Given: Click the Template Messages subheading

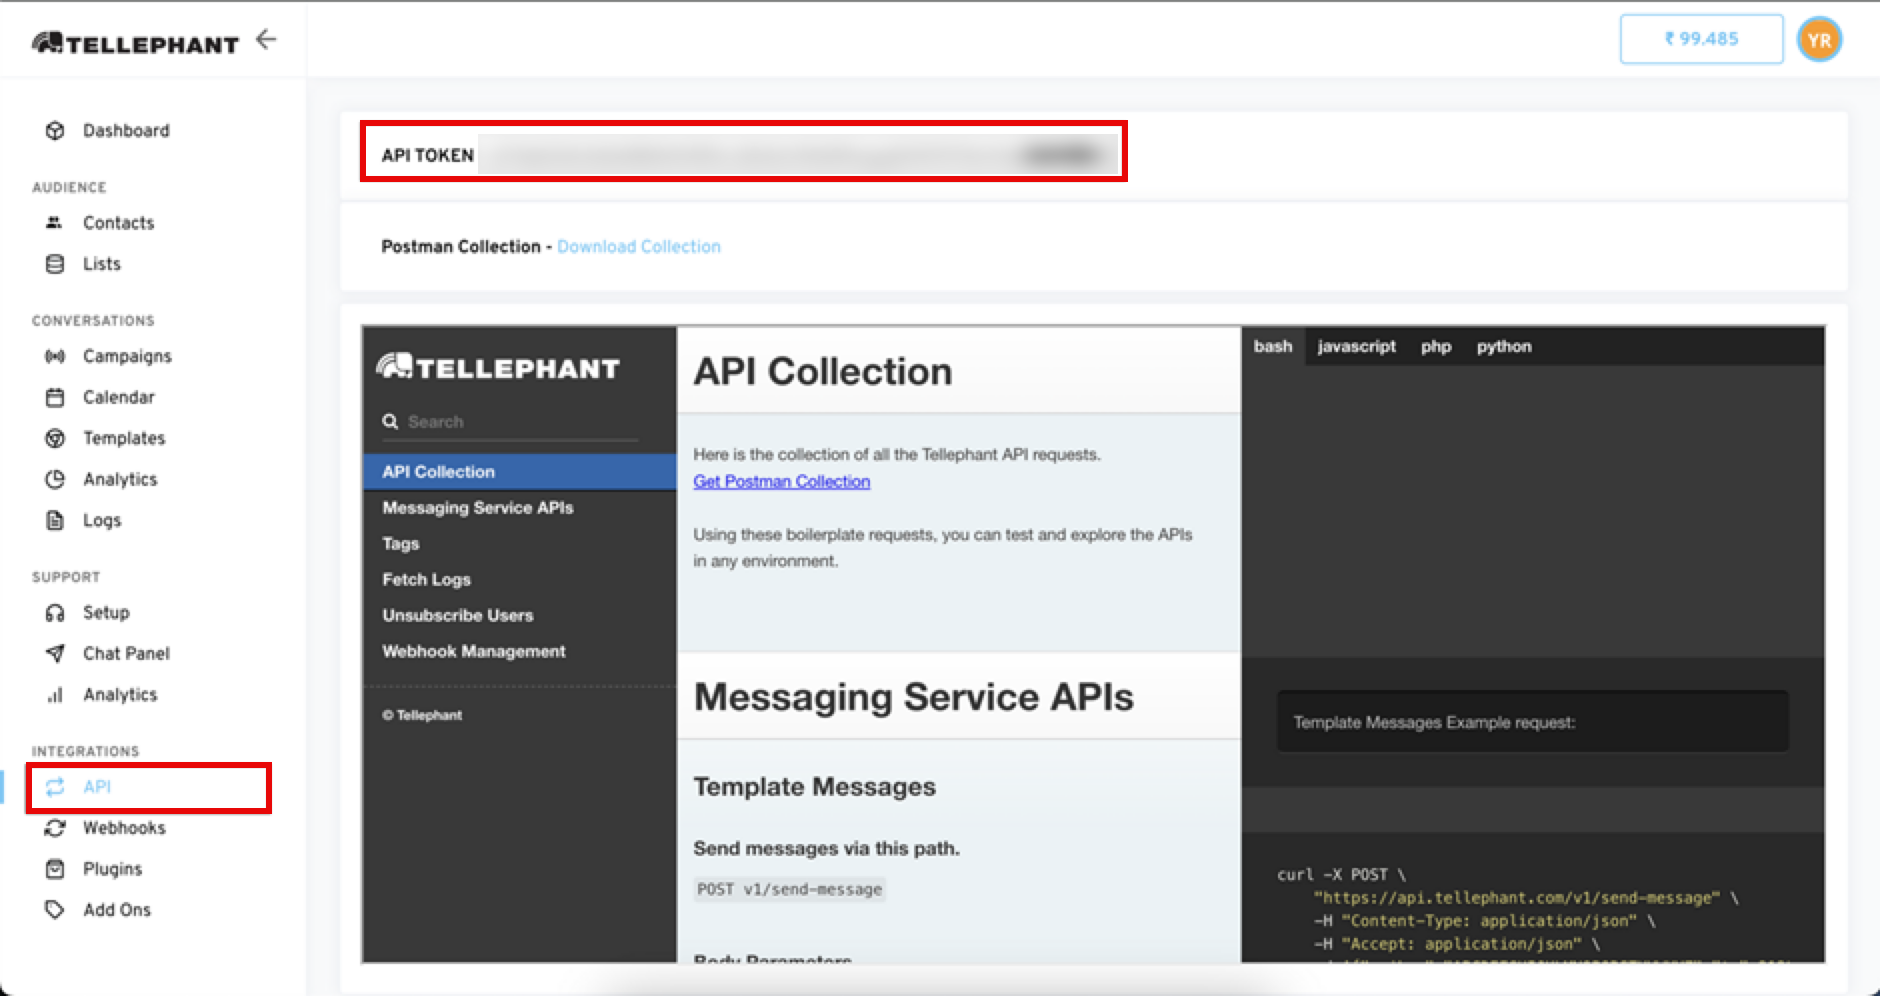Looking at the screenshot, I should 815,787.
